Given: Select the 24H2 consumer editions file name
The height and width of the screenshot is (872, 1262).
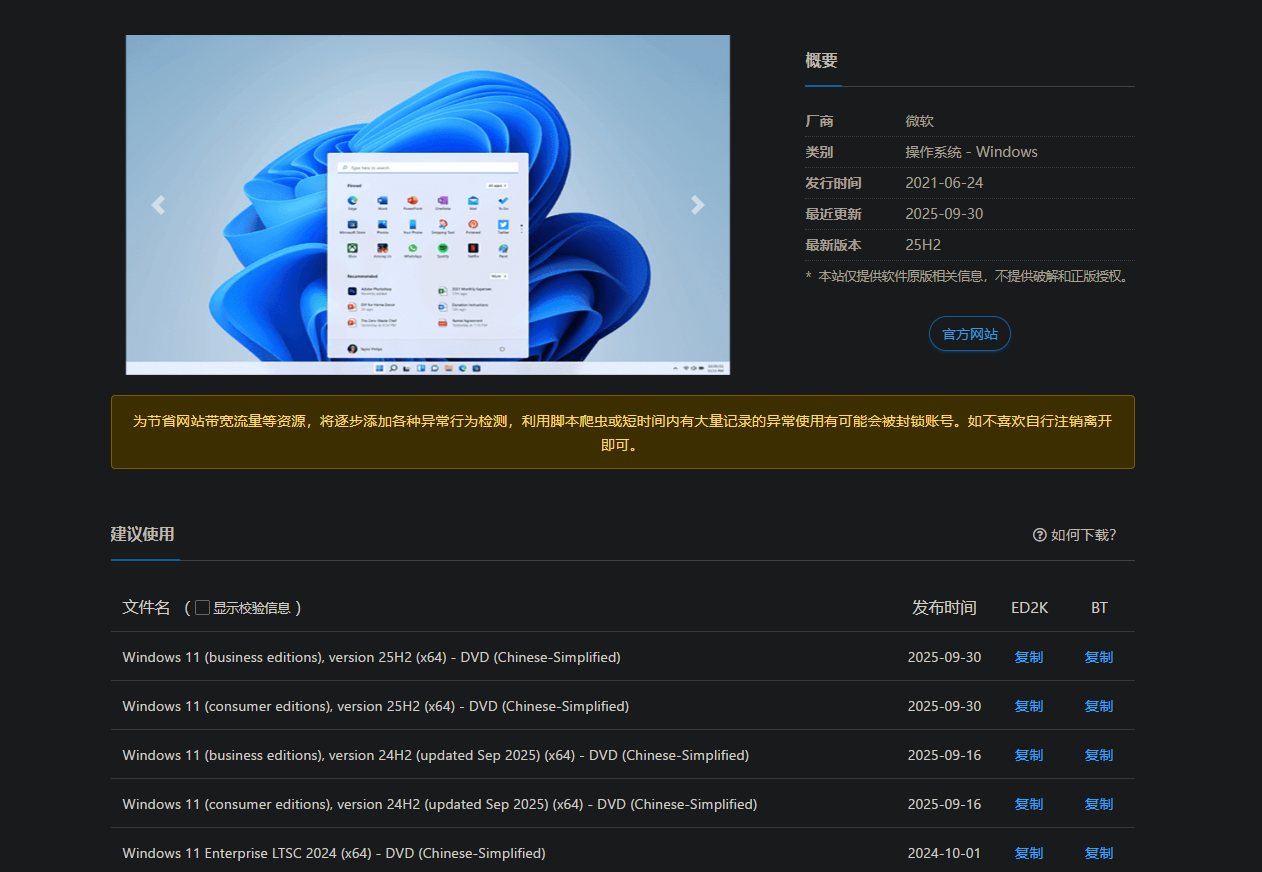Looking at the screenshot, I should click(439, 804).
